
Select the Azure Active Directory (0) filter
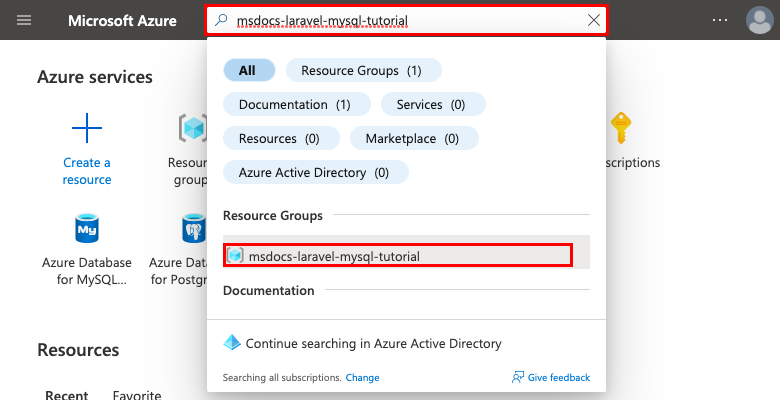pyautogui.click(x=316, y=173)
